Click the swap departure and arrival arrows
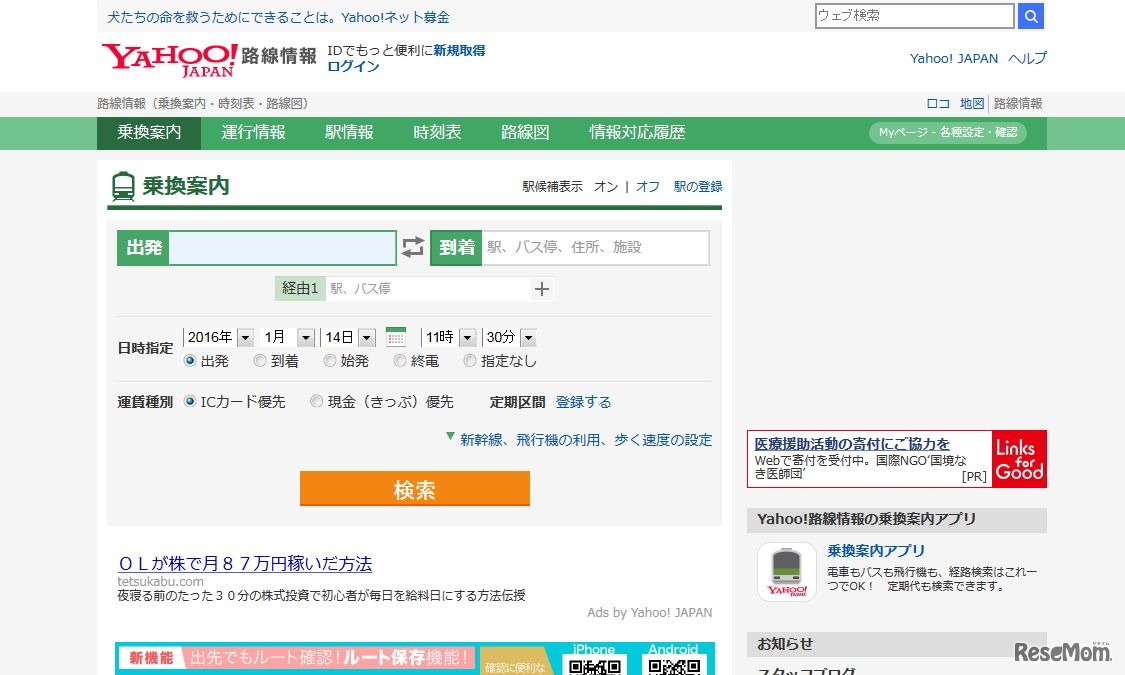The width and height of the screenshot is (1125, 675). pos(413,247)
